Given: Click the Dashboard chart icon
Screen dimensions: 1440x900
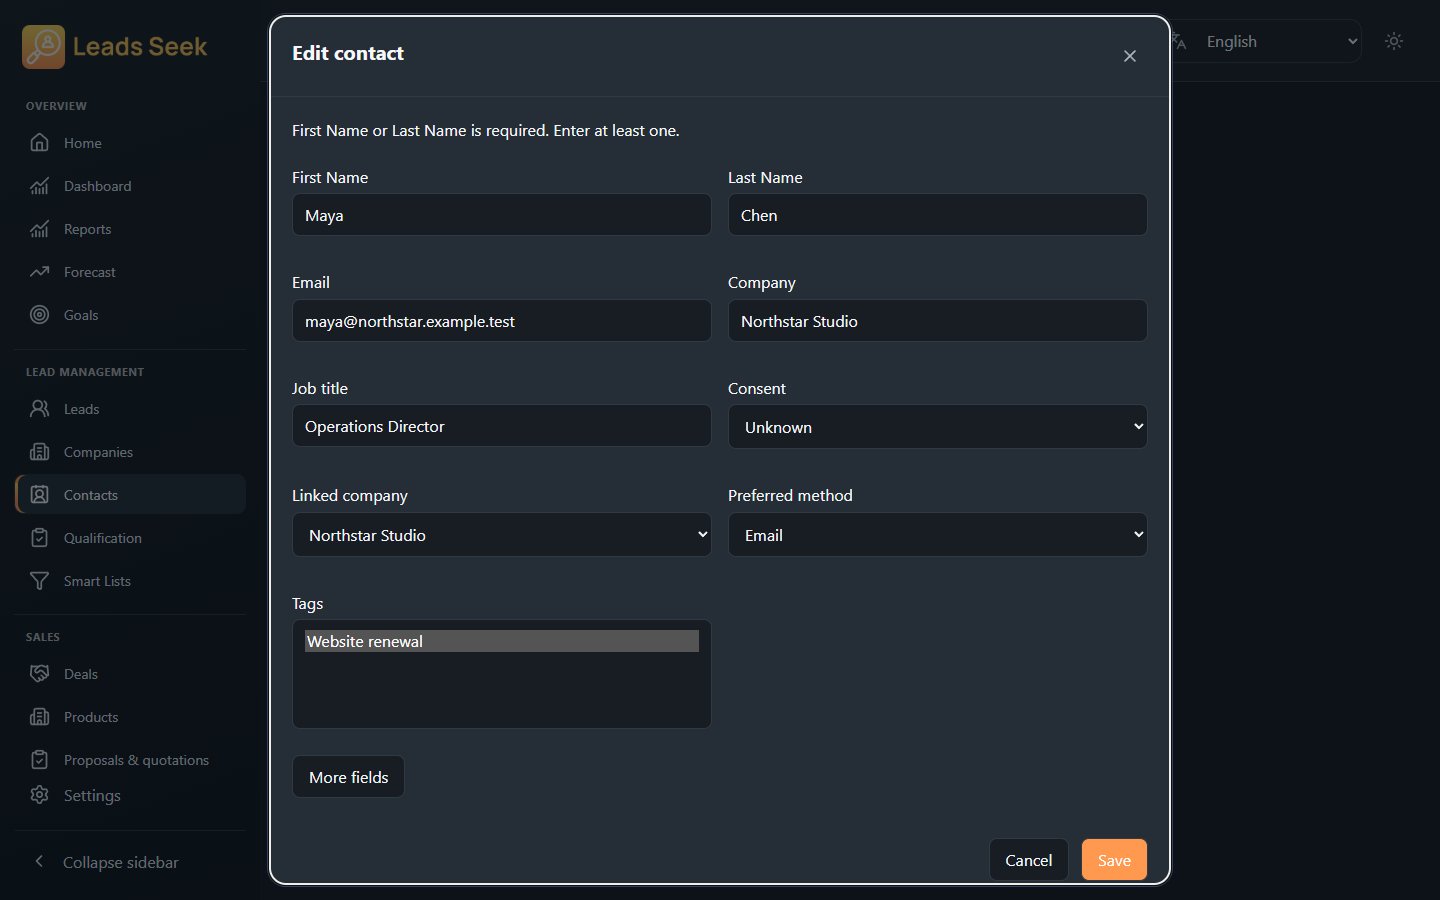Looking at the screenshot, I should click(x=39, y=186).
